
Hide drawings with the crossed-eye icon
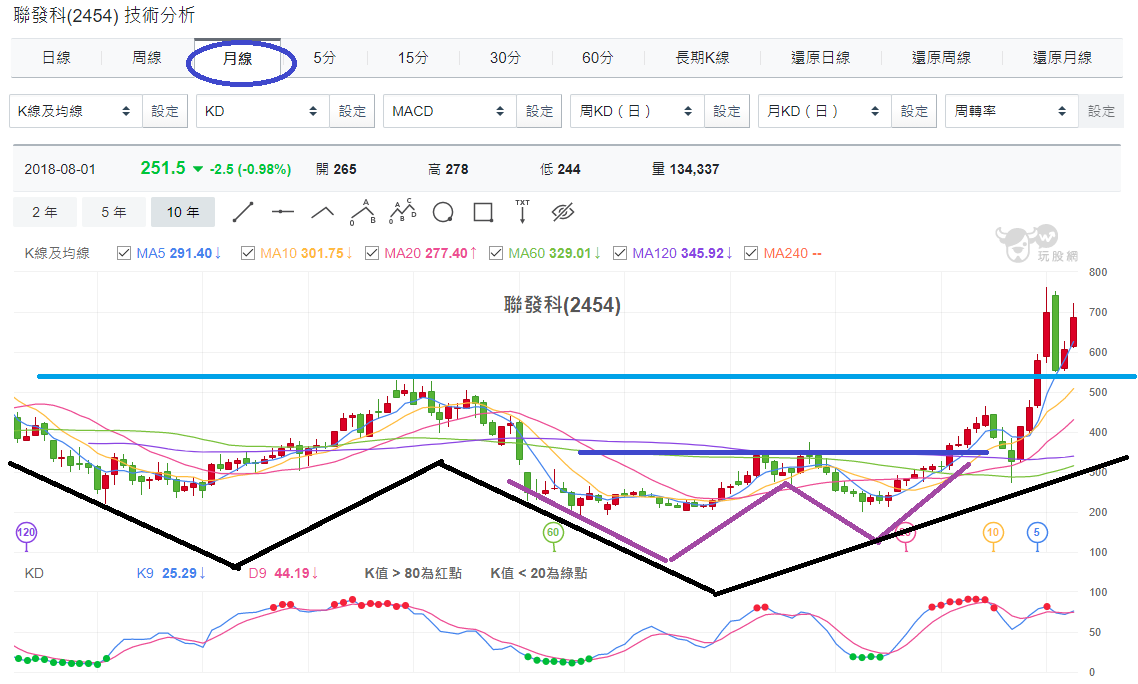(562, 212)
